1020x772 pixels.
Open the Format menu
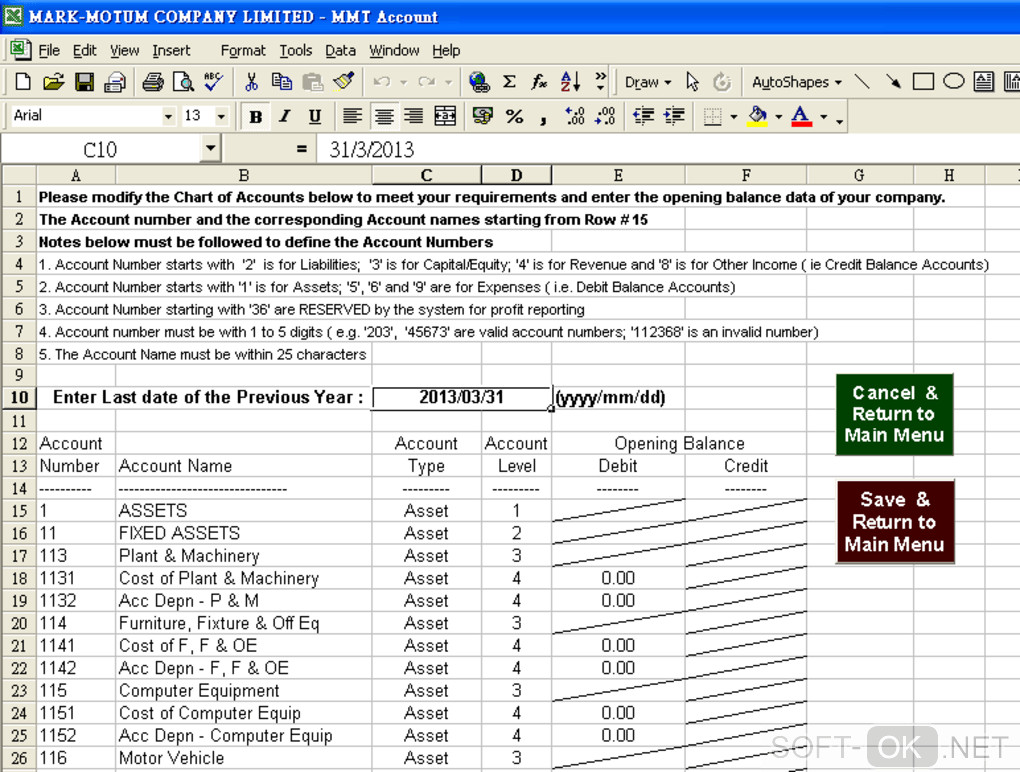243,50
